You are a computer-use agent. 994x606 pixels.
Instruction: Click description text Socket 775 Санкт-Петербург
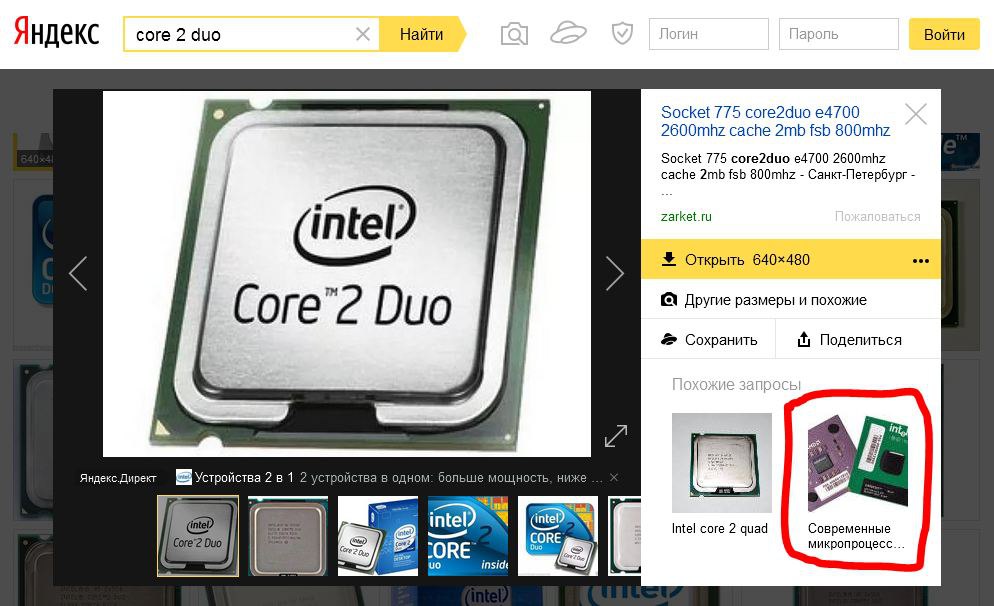click(x=788, y=174)
